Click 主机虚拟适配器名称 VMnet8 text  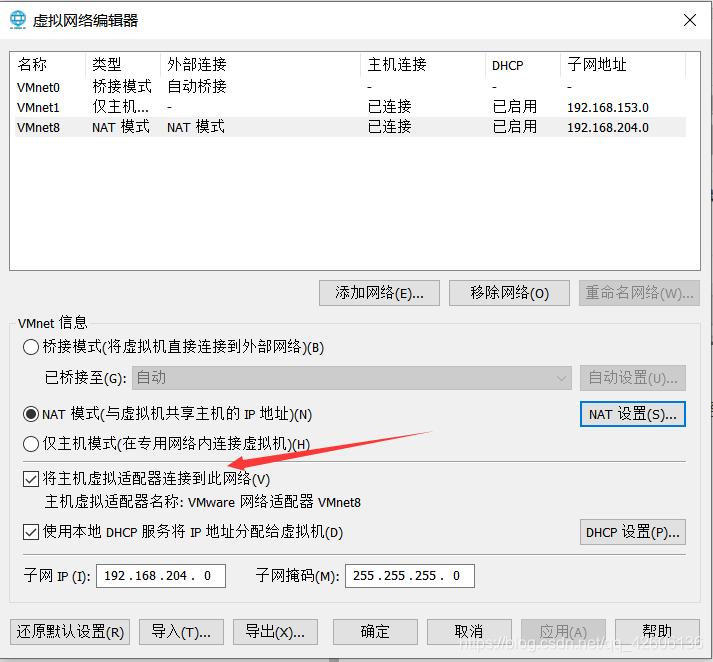(x=203, y=502)
